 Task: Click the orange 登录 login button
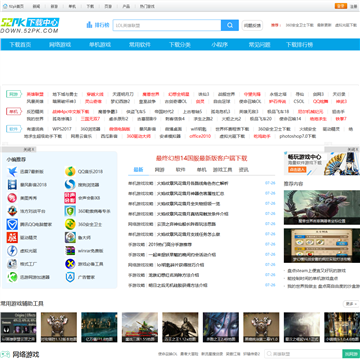tap(341, 6)
